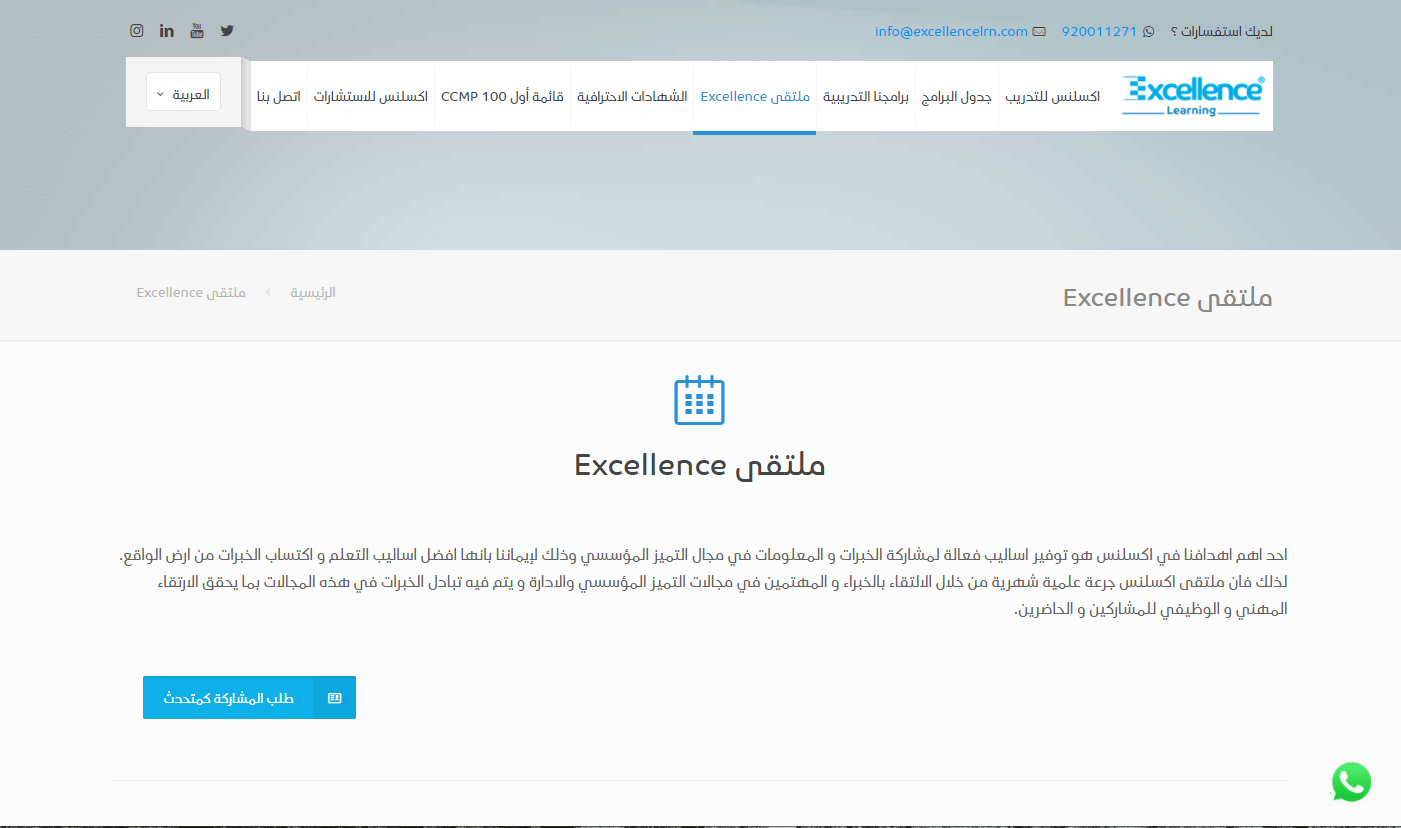Click the form icon on speaker request button
The height and width of the screenshot is (828, 1401).
click(x=334, y=698)
